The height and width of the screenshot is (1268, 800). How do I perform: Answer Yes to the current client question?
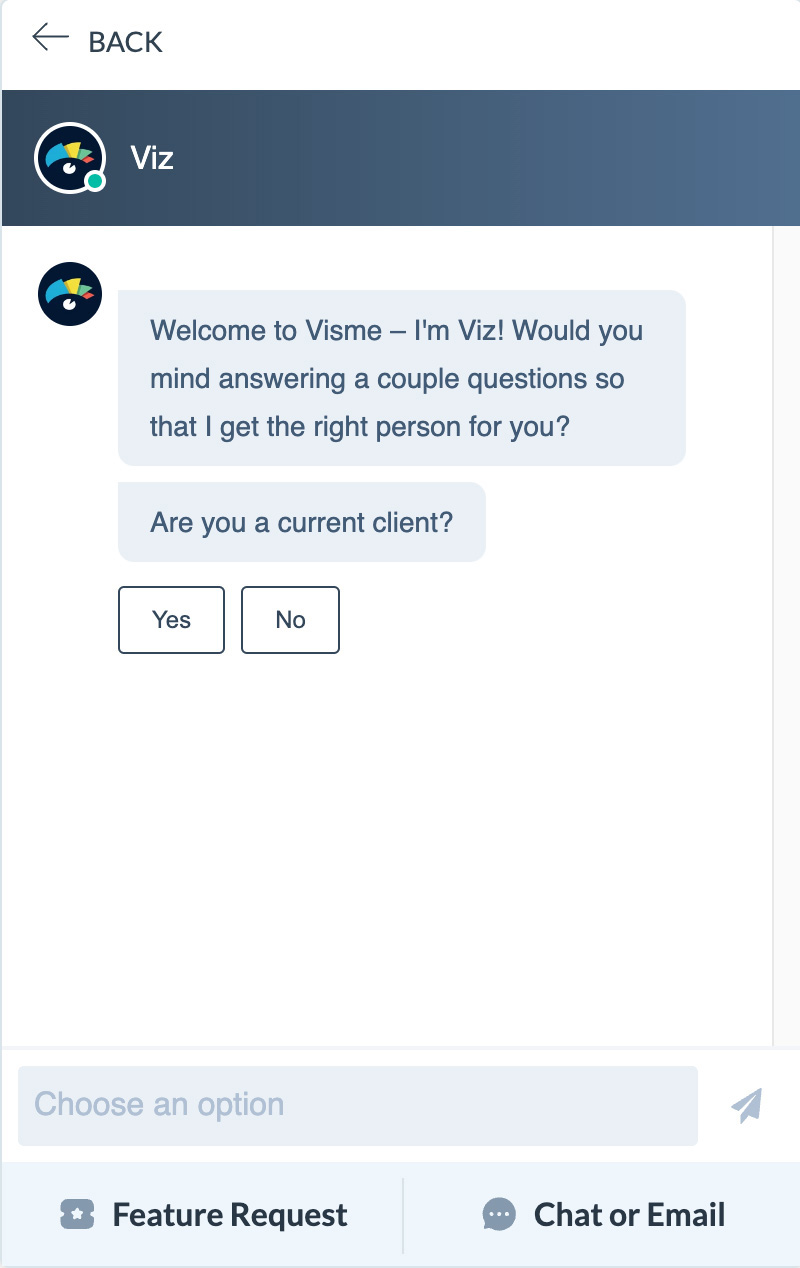coord(170,620)
